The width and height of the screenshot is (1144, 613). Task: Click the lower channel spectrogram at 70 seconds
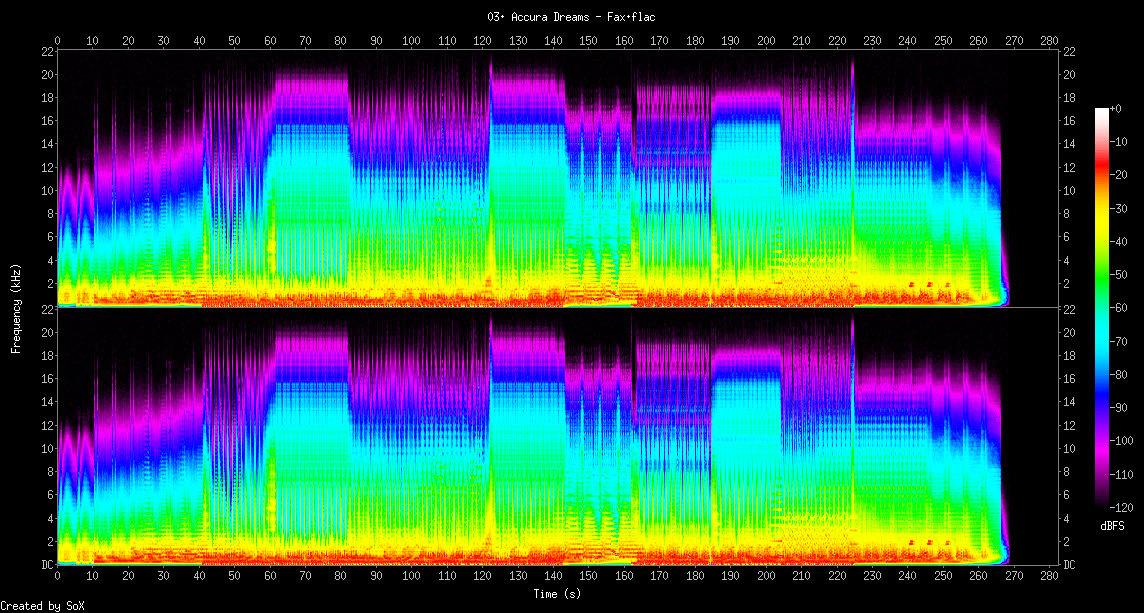coord(305,440)
